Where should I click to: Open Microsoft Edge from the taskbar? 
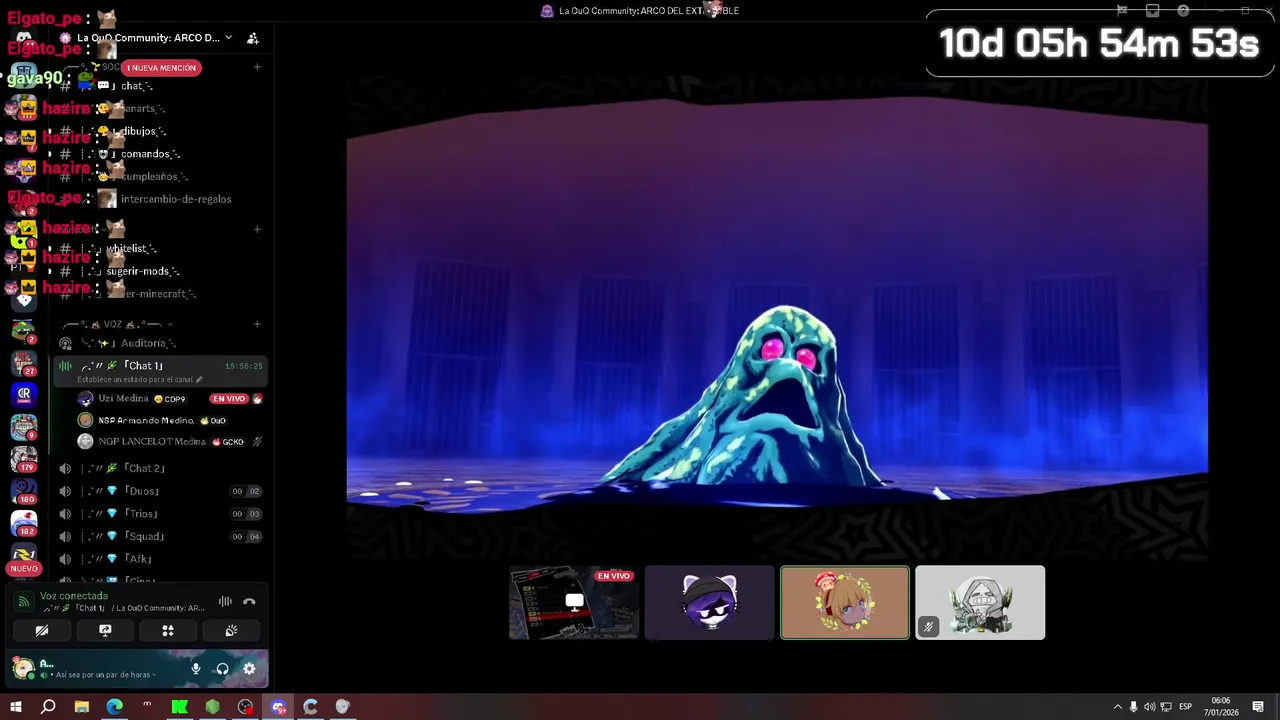[x=114, y=707]
